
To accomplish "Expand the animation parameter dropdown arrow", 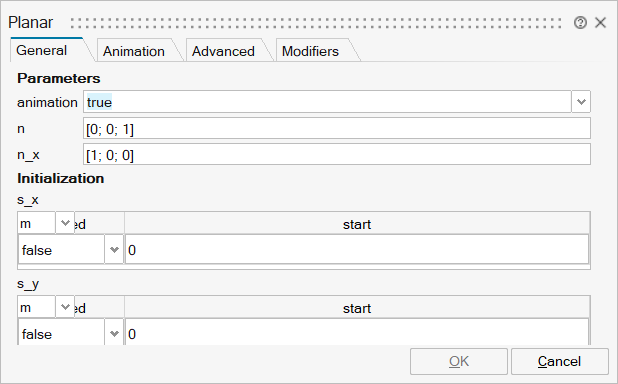I will click(581, 102).
